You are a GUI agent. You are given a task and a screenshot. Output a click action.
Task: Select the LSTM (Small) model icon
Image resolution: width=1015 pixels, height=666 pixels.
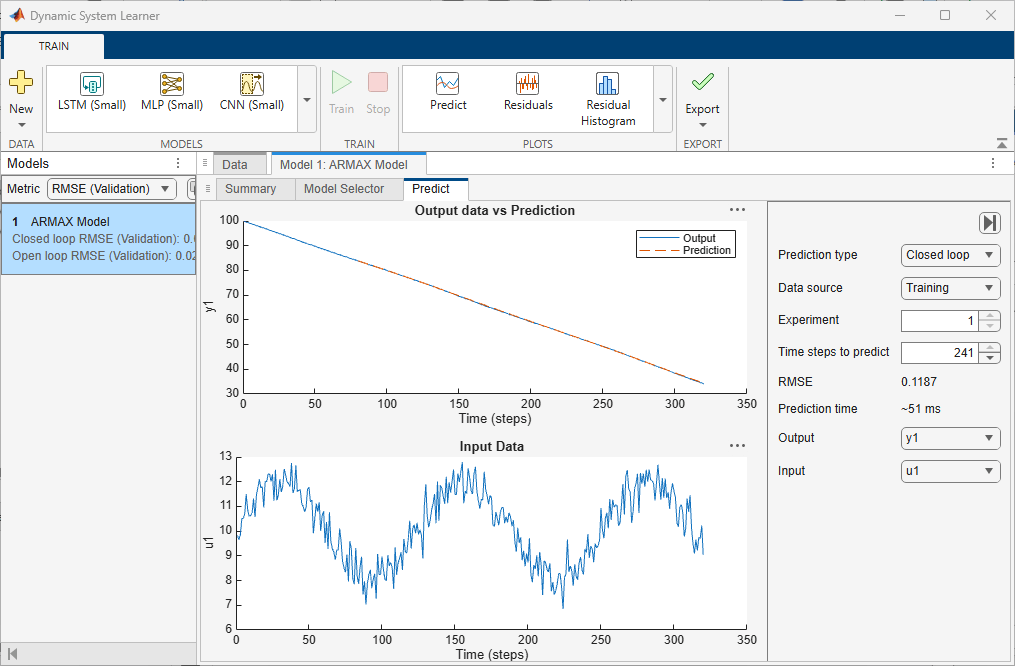(x=92, y=84)
